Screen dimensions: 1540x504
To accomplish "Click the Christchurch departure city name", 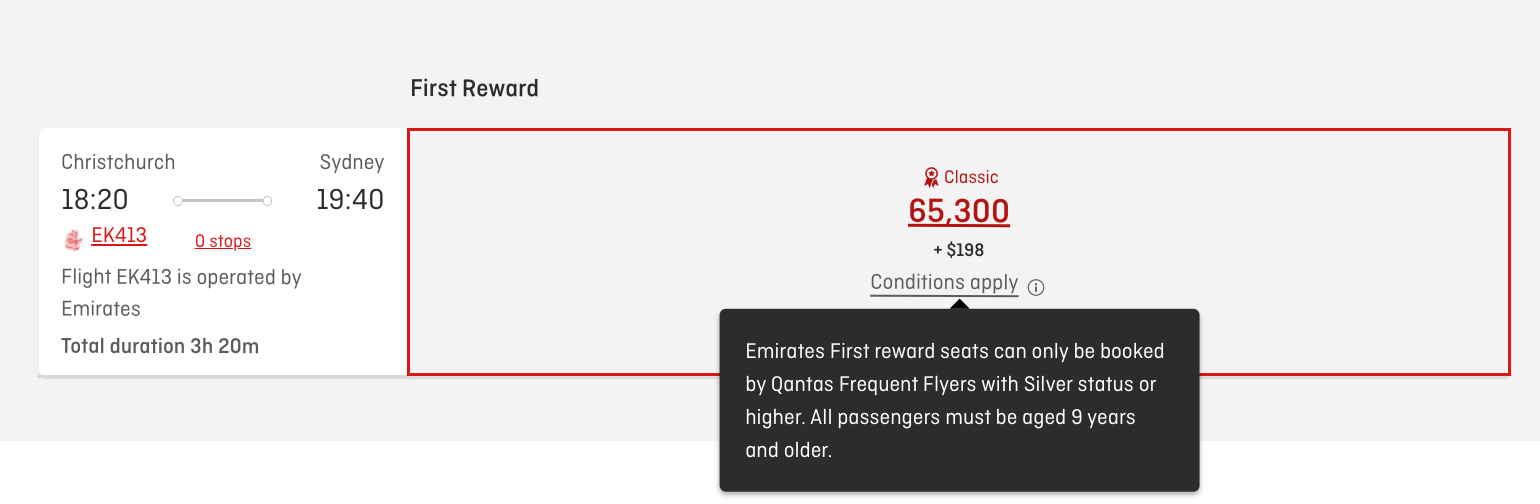I will click(x=118, y=162).
